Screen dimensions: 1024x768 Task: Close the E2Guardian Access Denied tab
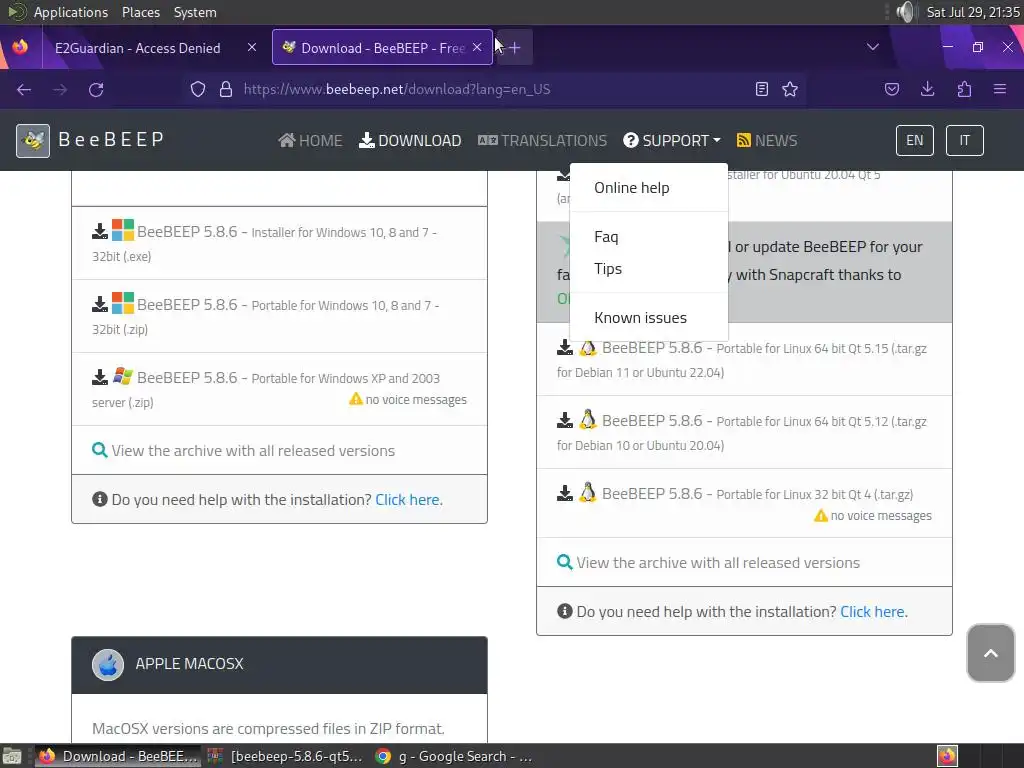252,48
